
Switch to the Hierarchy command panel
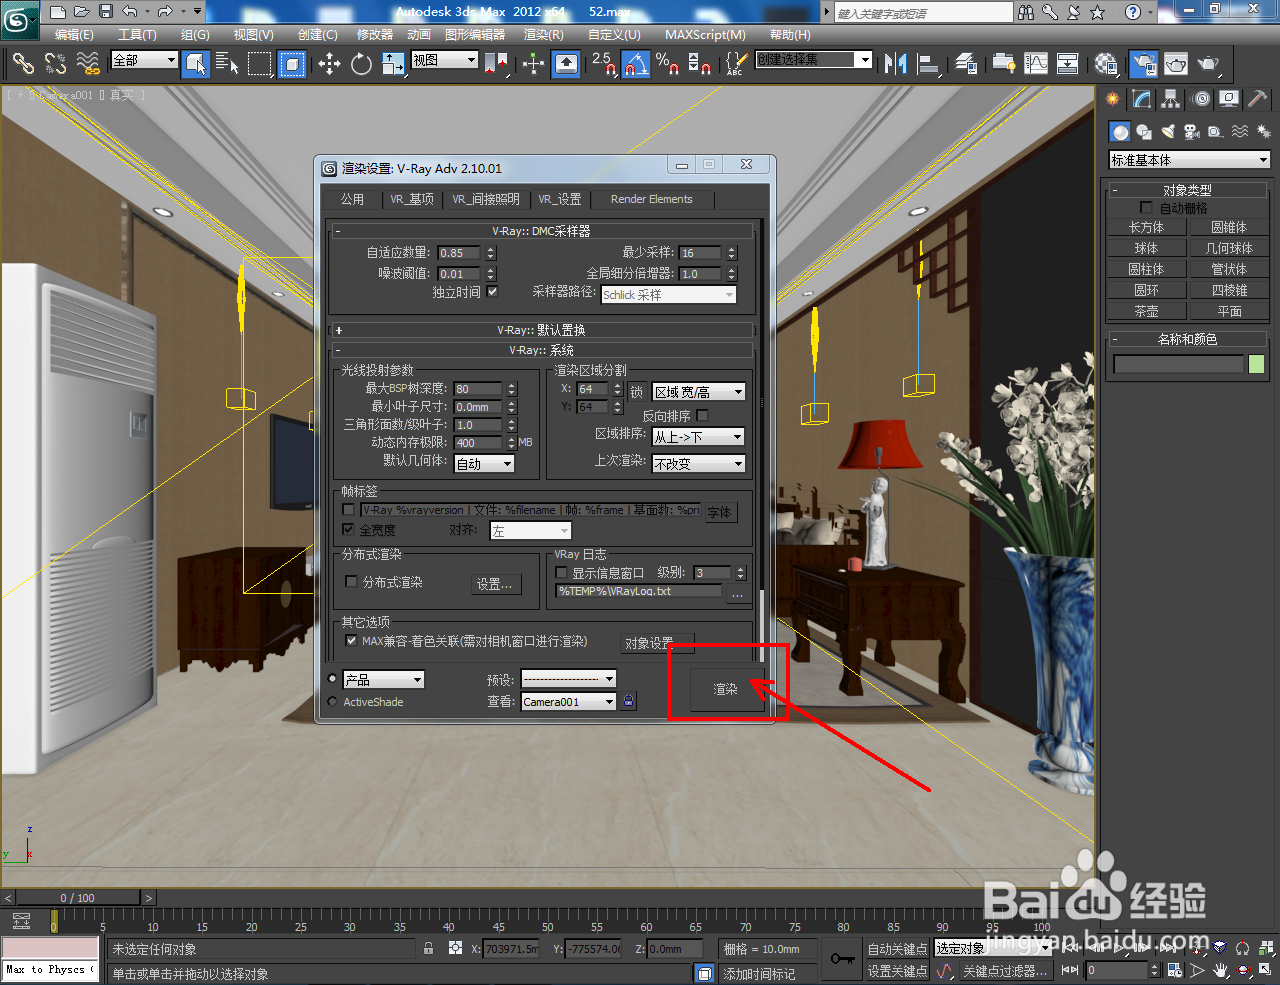click(x=1171, y=99)
